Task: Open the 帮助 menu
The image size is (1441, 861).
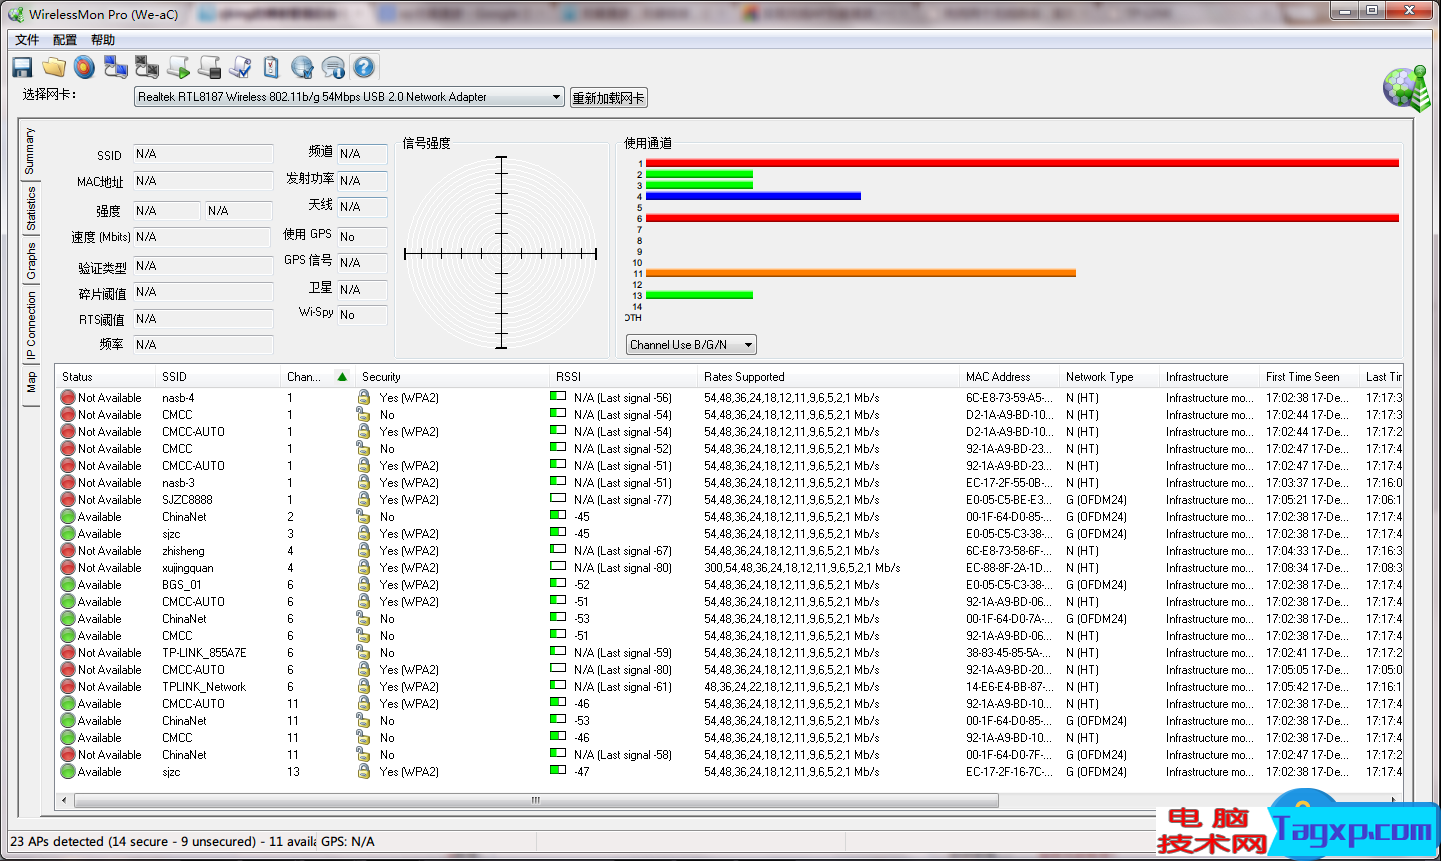Action: 103,40
